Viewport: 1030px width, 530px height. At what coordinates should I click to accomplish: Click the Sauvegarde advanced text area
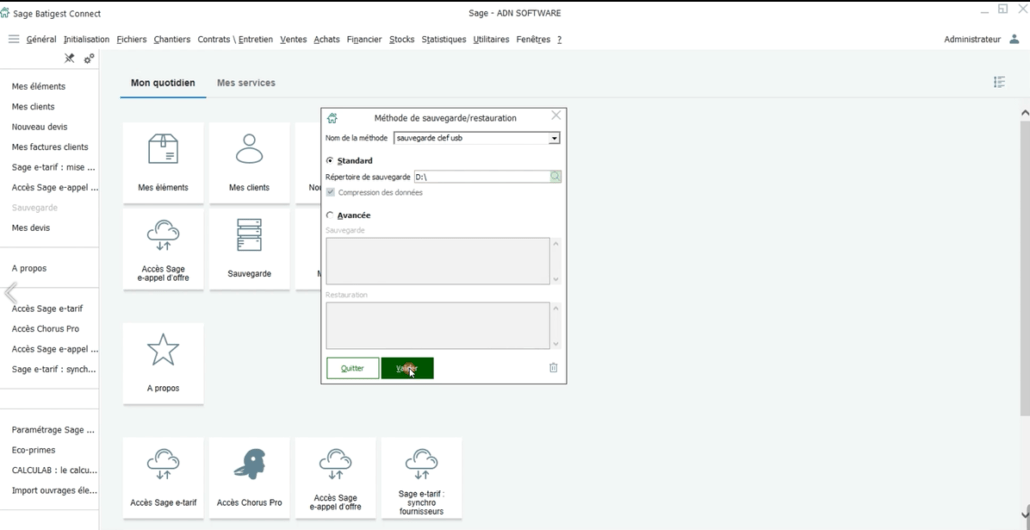(x=437, y=261)
